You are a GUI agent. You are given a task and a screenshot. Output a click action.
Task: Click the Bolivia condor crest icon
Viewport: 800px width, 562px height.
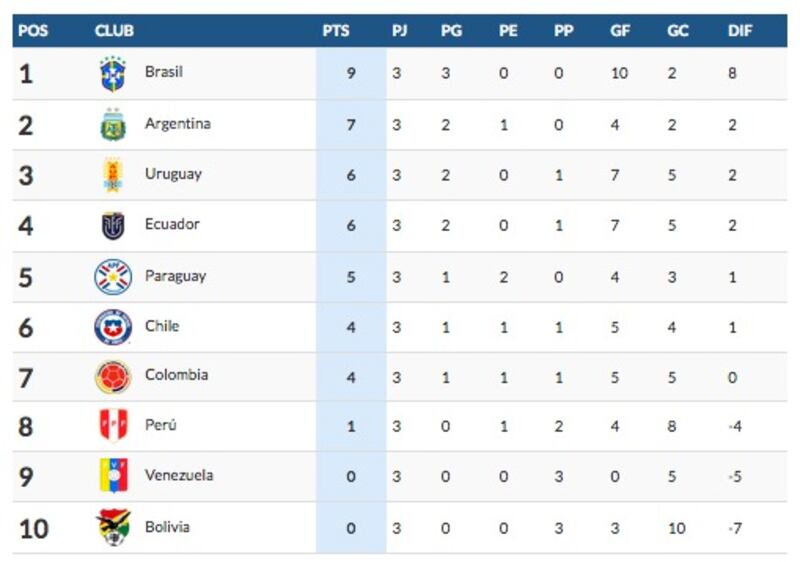click(113, 527)
